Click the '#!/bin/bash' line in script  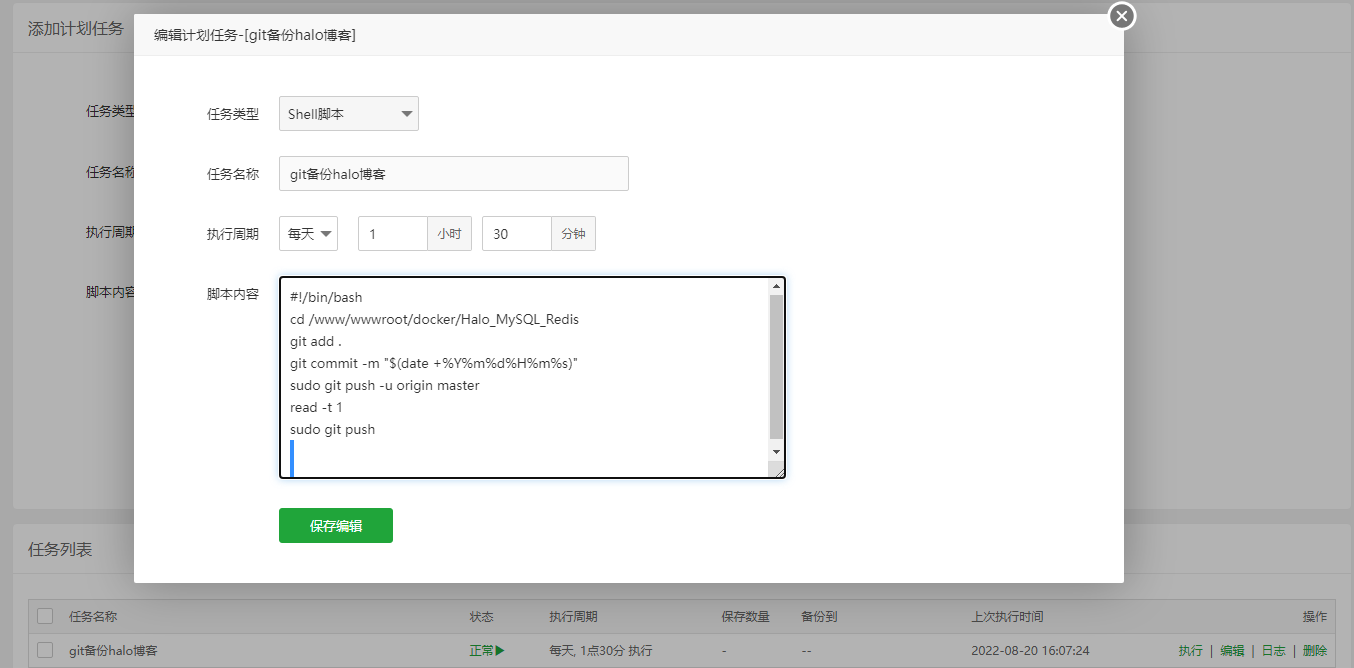[326, 297]
